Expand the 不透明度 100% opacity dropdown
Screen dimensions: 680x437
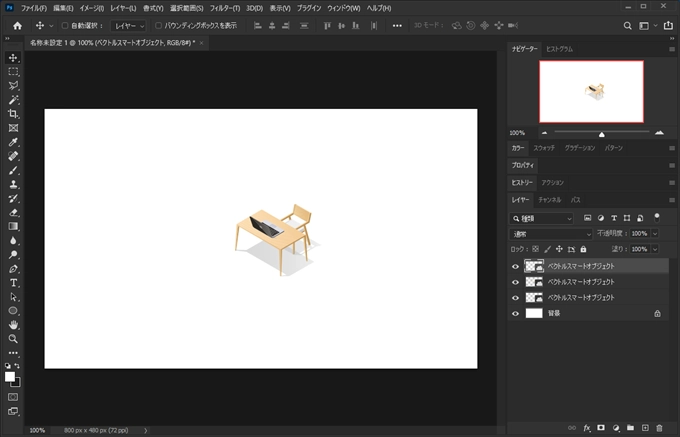point(655,233)
